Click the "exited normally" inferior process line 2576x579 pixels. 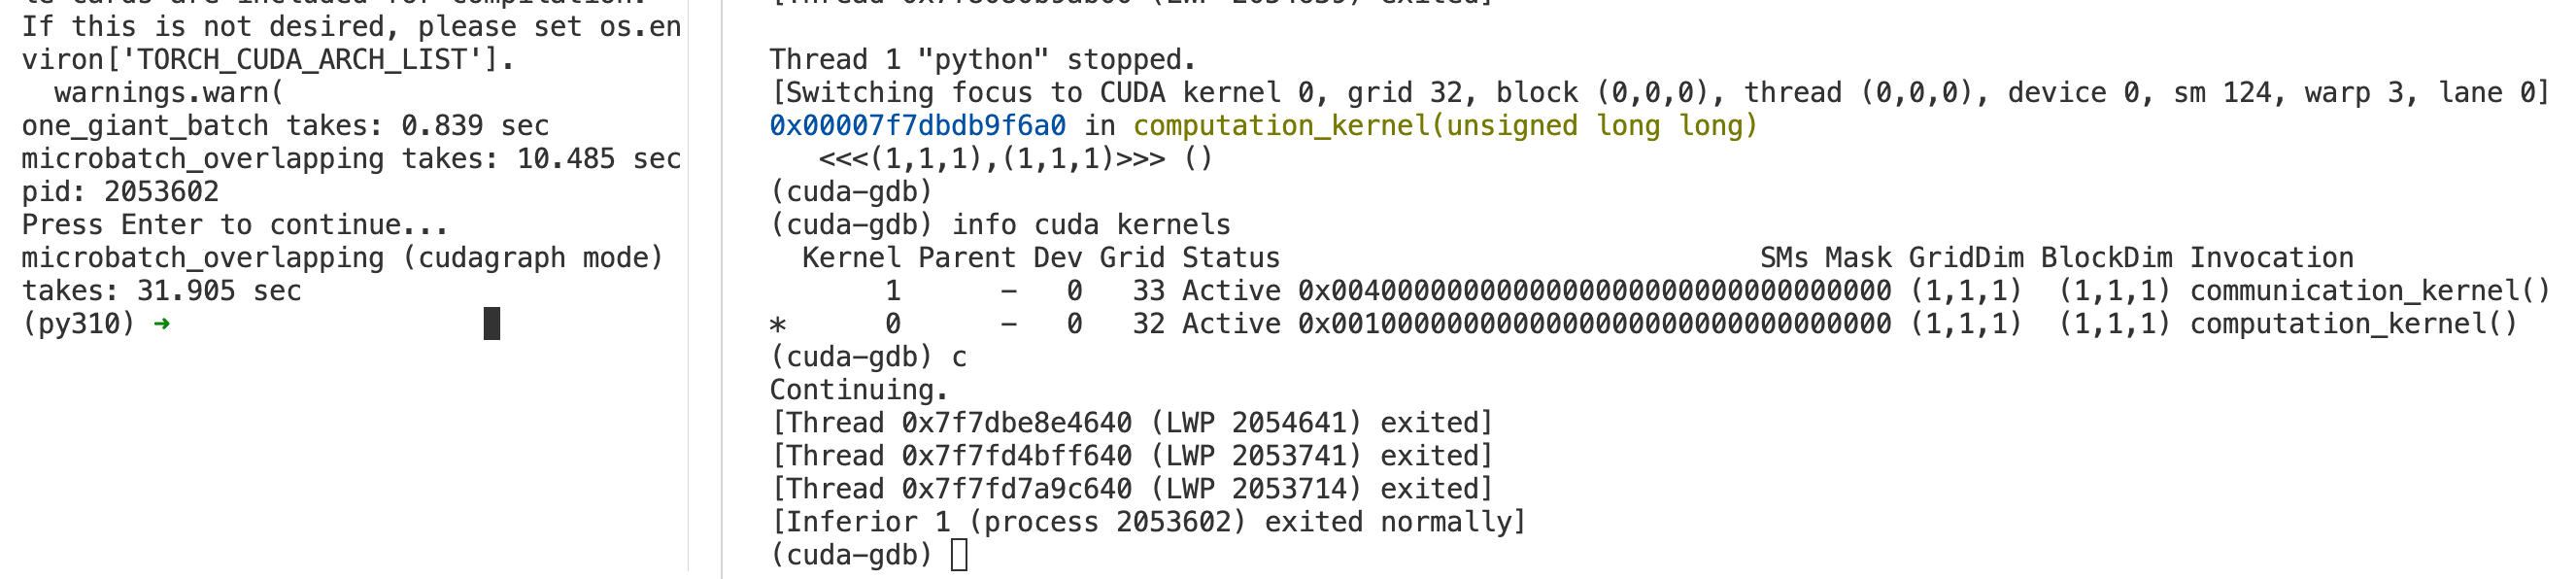[1148, 522]
